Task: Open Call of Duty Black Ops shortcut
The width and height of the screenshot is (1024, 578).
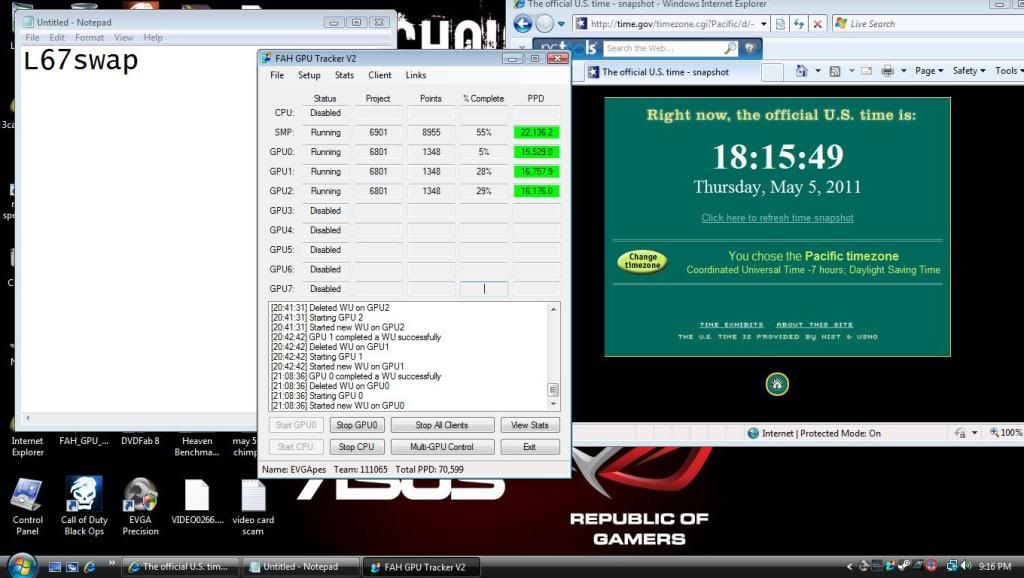Action: coord(84,495)
